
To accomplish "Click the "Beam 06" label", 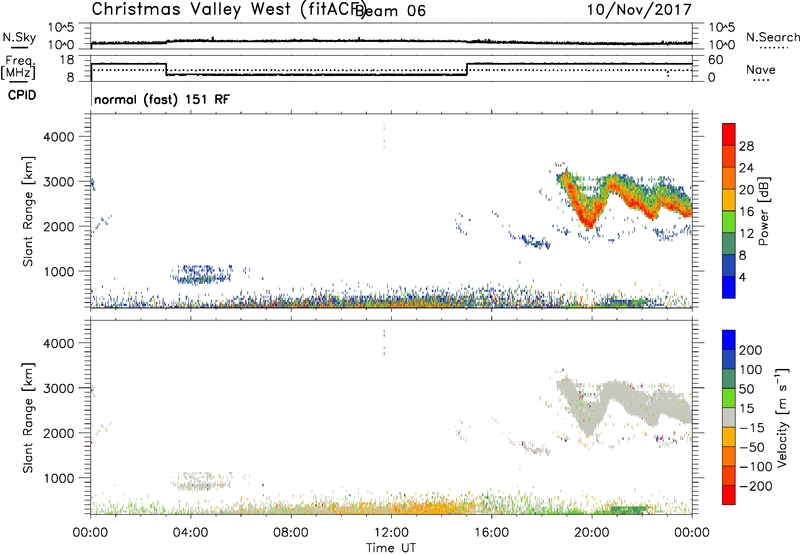I will [390, 11].
